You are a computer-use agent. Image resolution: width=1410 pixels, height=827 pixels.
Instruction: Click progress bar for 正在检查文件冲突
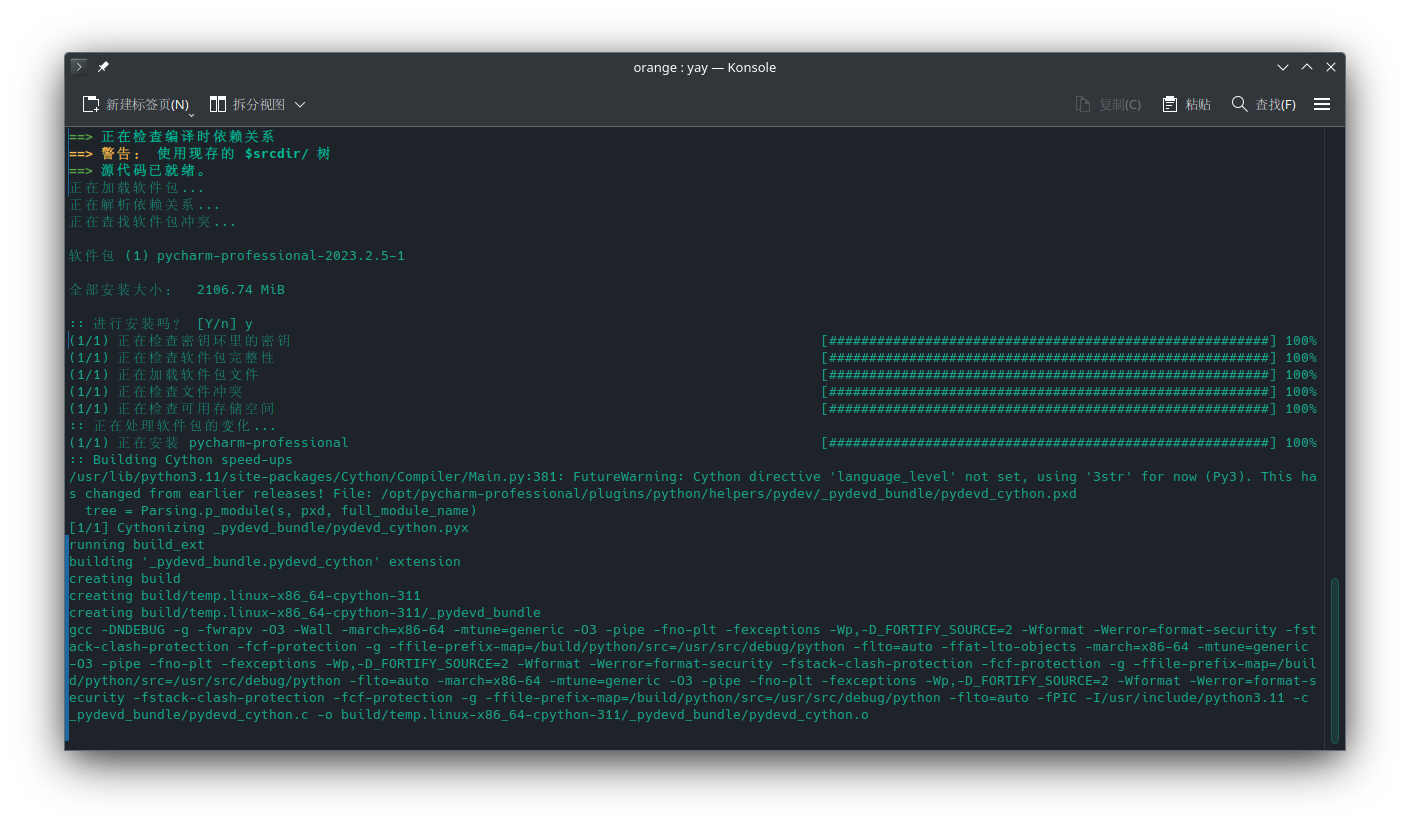(1048, 392)
